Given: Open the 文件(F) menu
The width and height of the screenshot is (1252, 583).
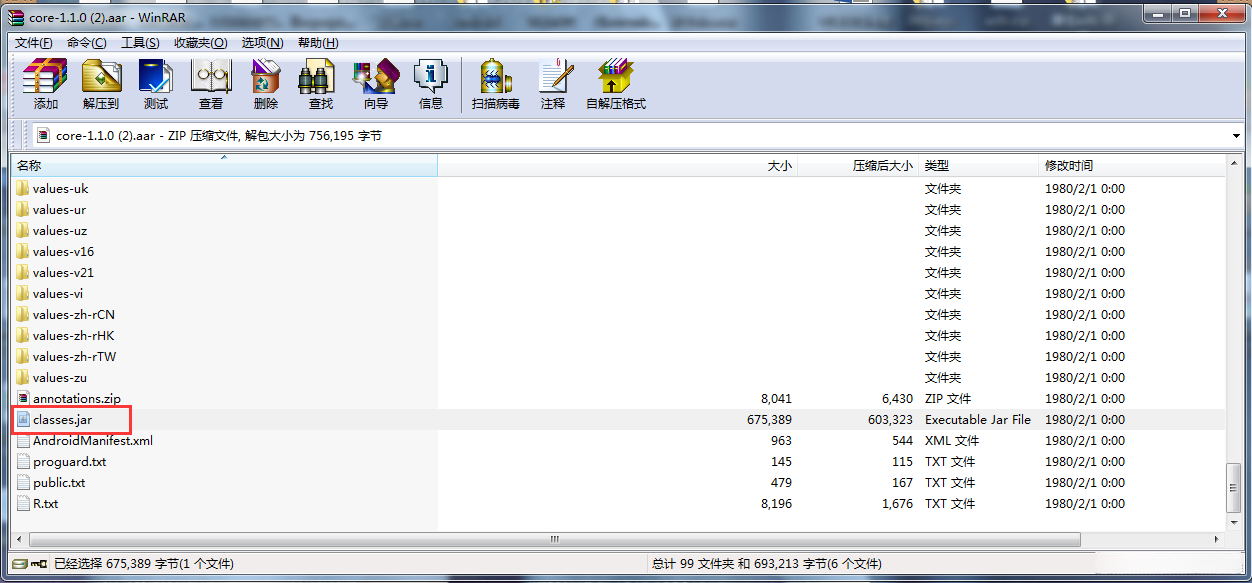Looking at the screenshot, I should point(34,43).
